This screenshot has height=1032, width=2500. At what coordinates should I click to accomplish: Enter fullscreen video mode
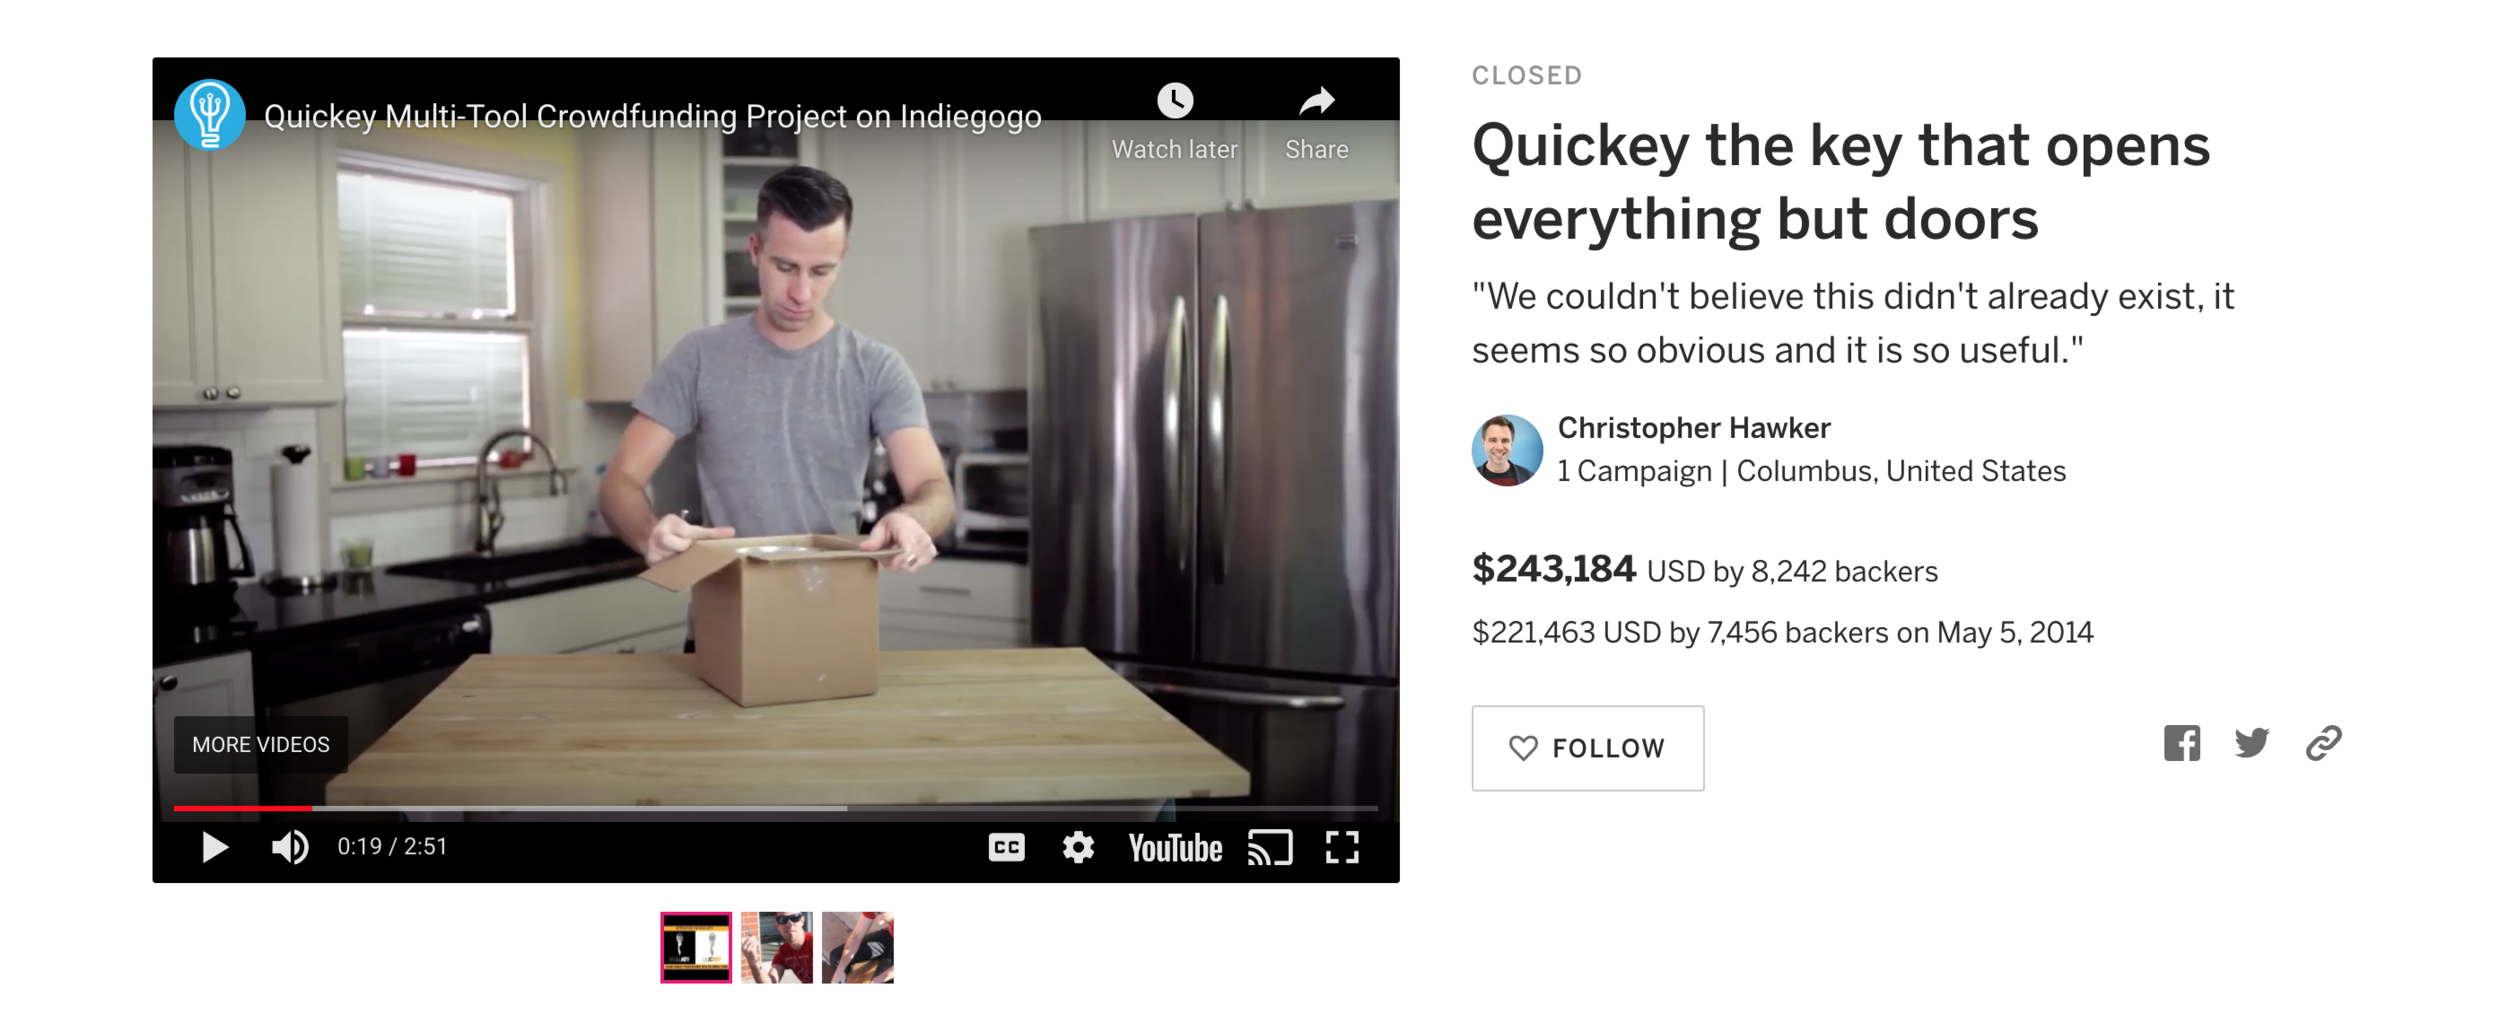pos(1342,848)
